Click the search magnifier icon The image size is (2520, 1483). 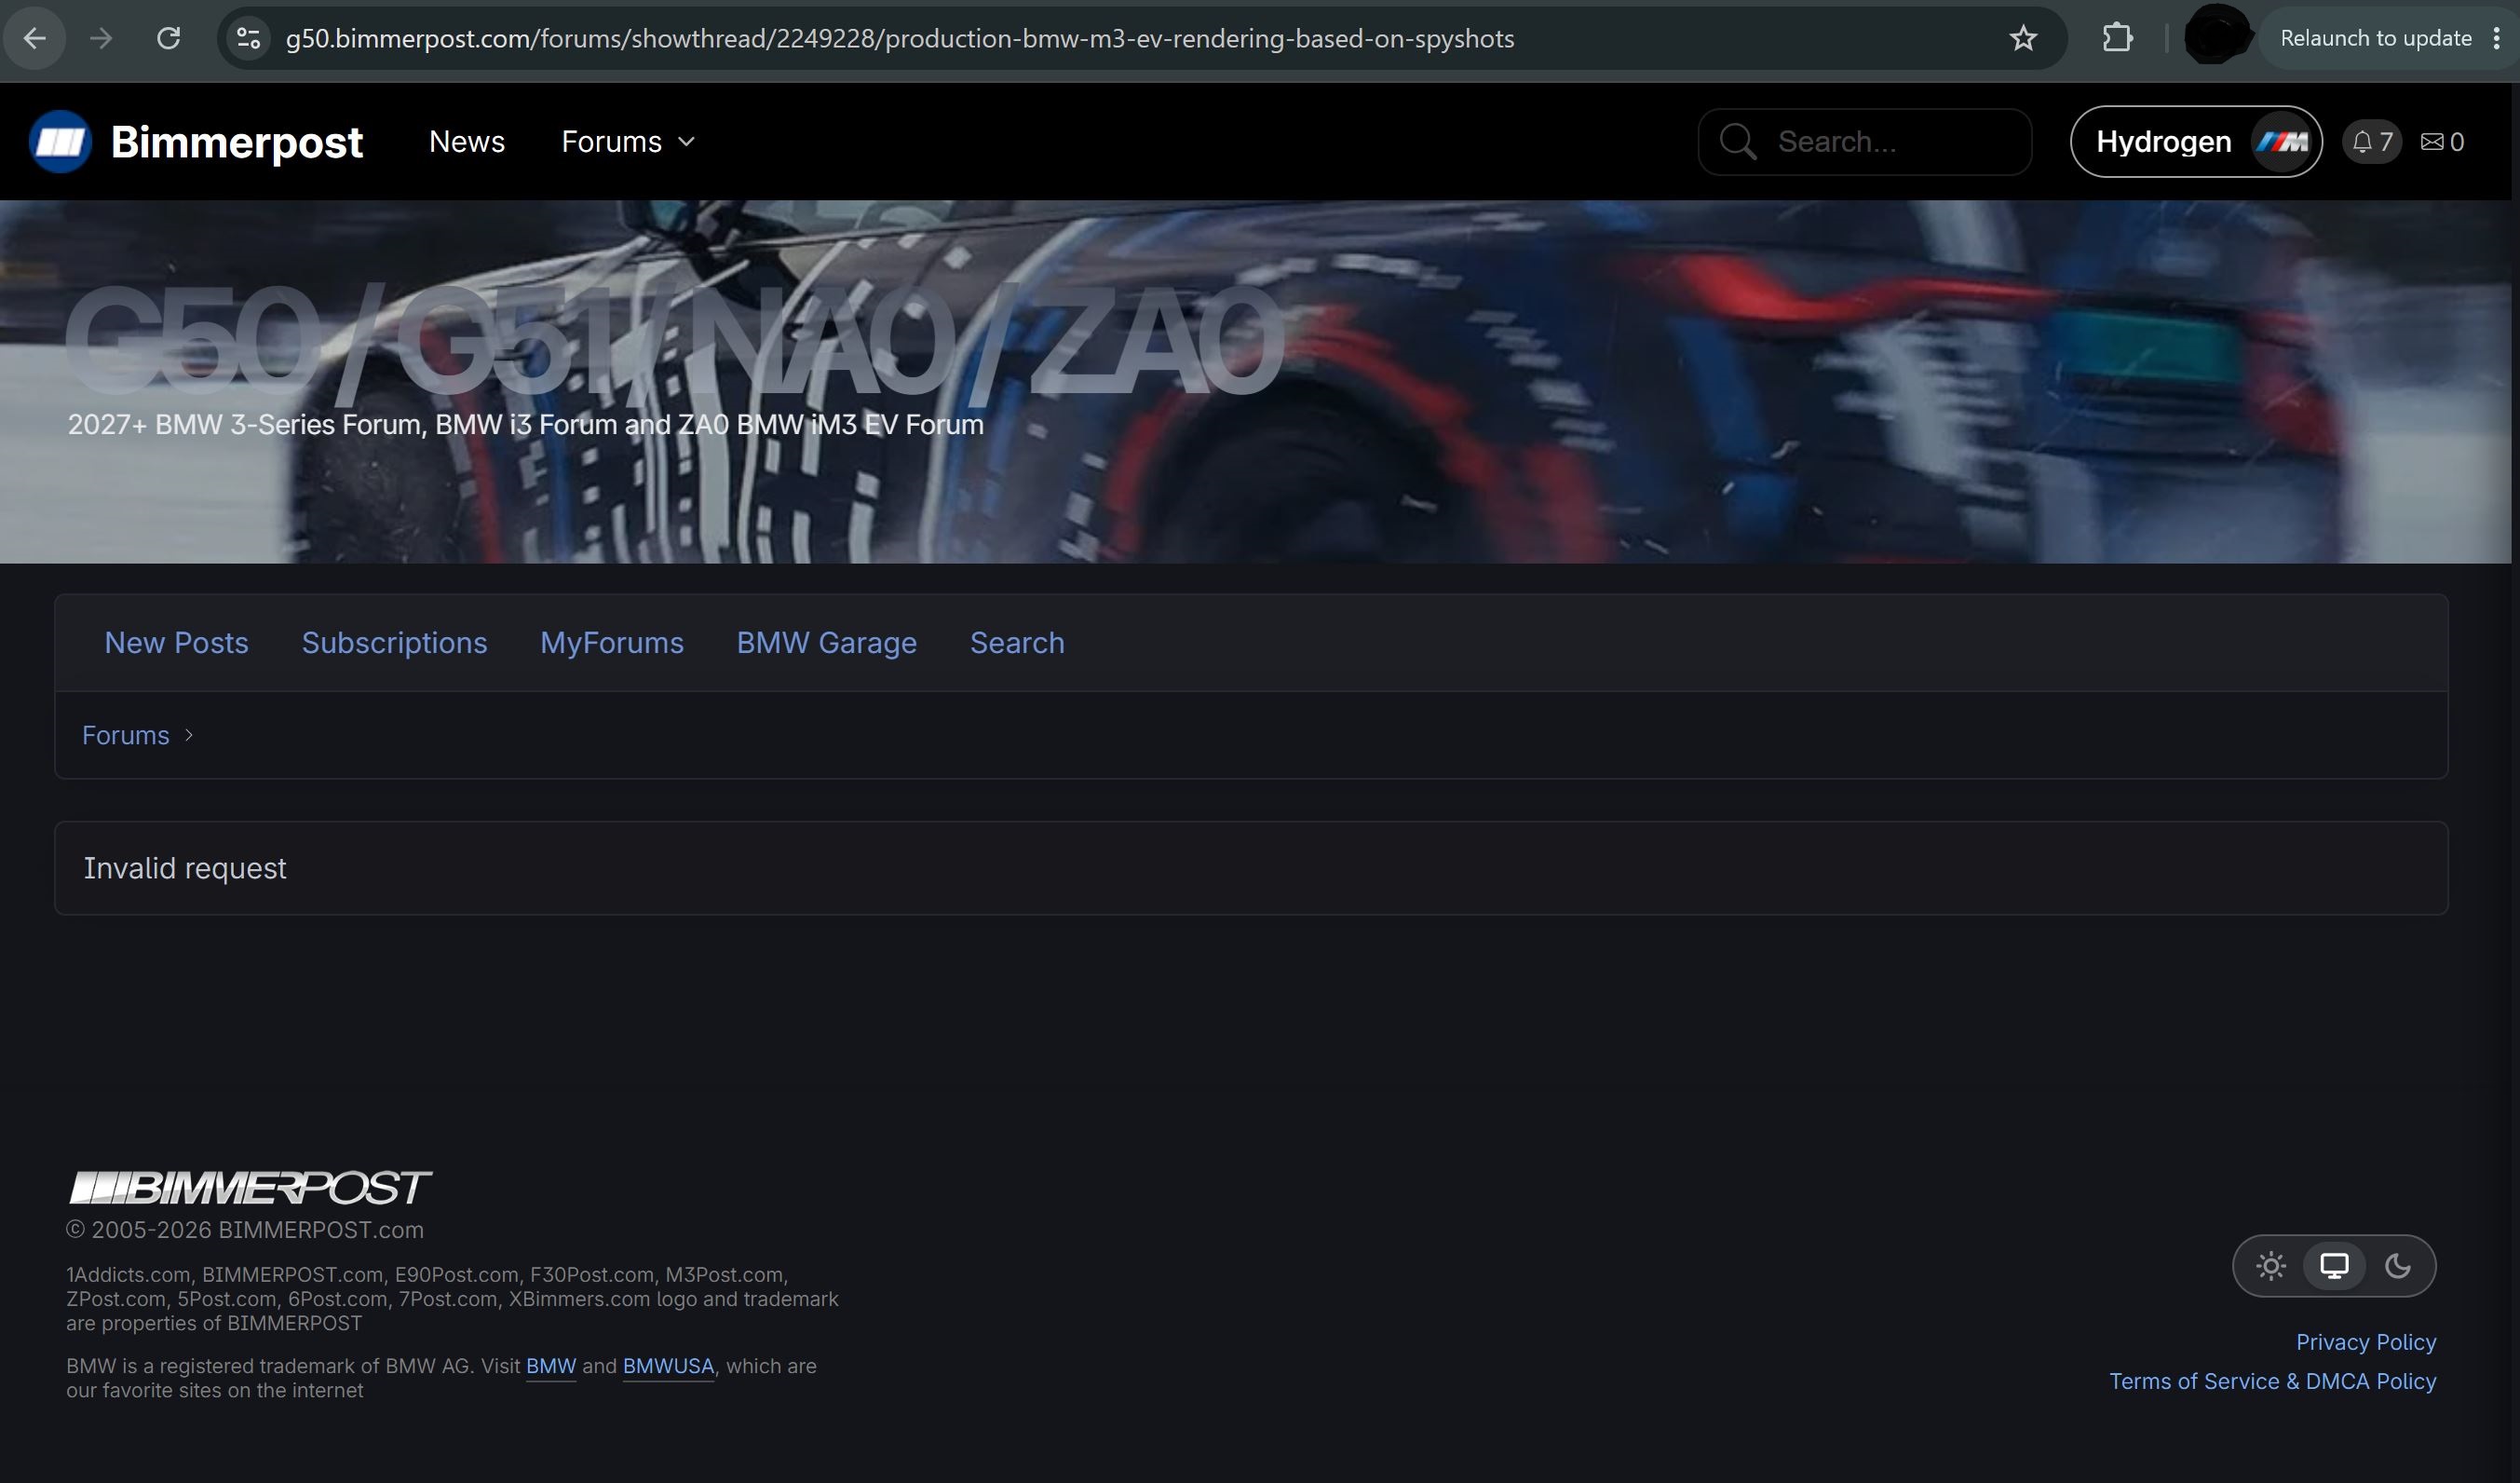point(1737,142)
